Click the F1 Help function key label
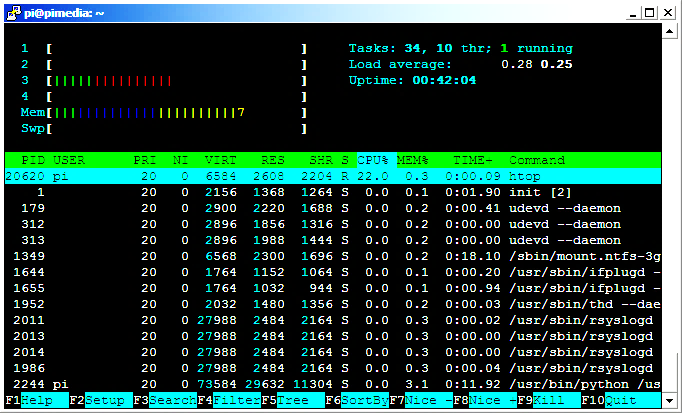This screenshot has width=682, height=413. (37, 400)
